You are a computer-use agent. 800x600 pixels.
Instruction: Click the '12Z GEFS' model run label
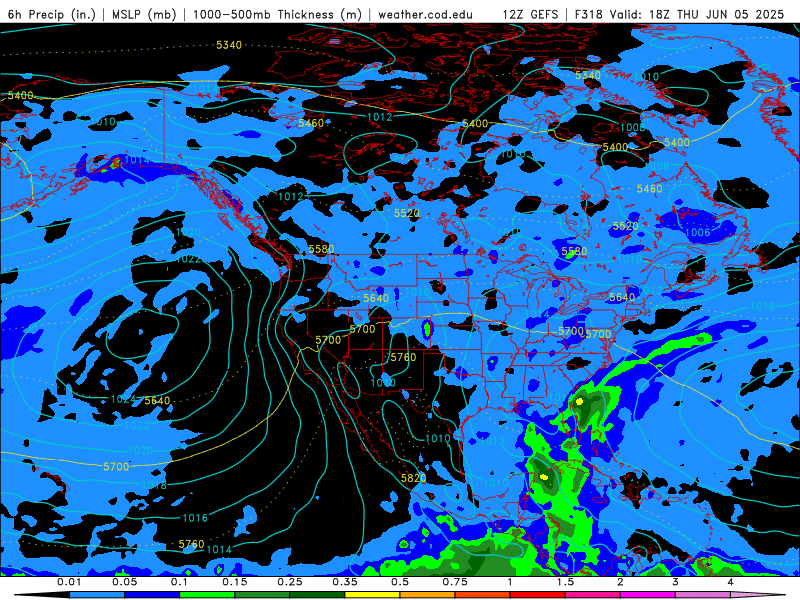coord(530,14)
